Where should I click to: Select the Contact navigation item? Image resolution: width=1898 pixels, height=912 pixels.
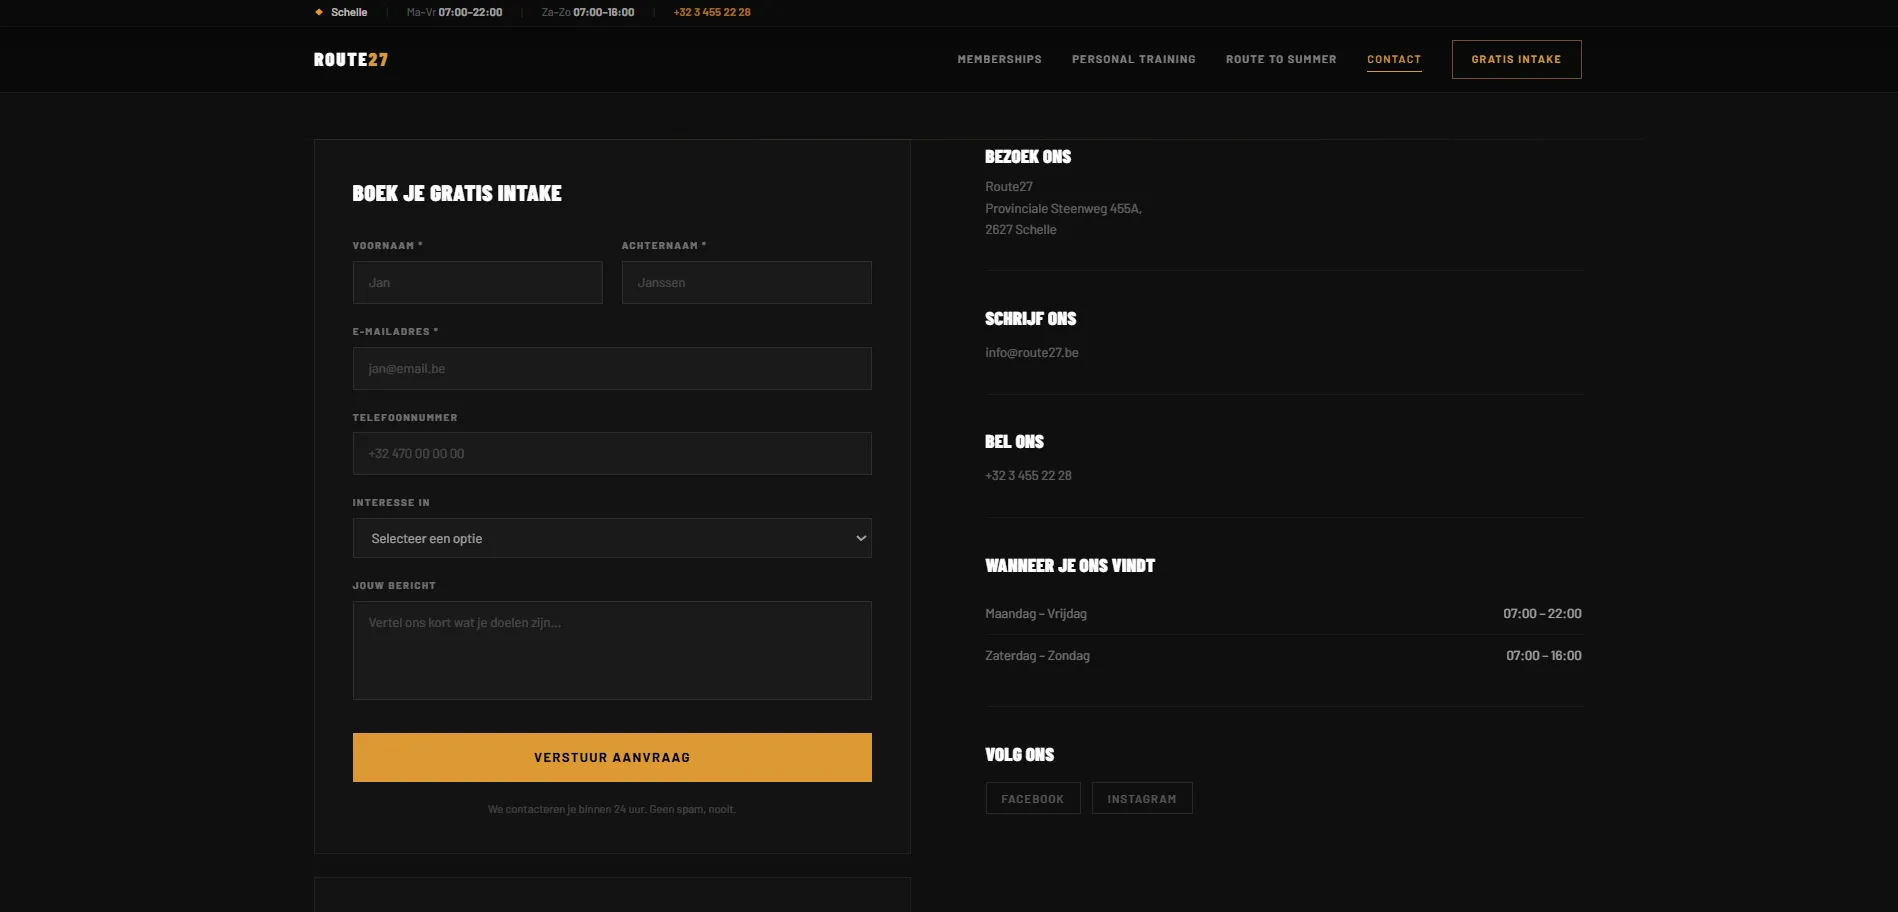click(x=1394, y=59)
